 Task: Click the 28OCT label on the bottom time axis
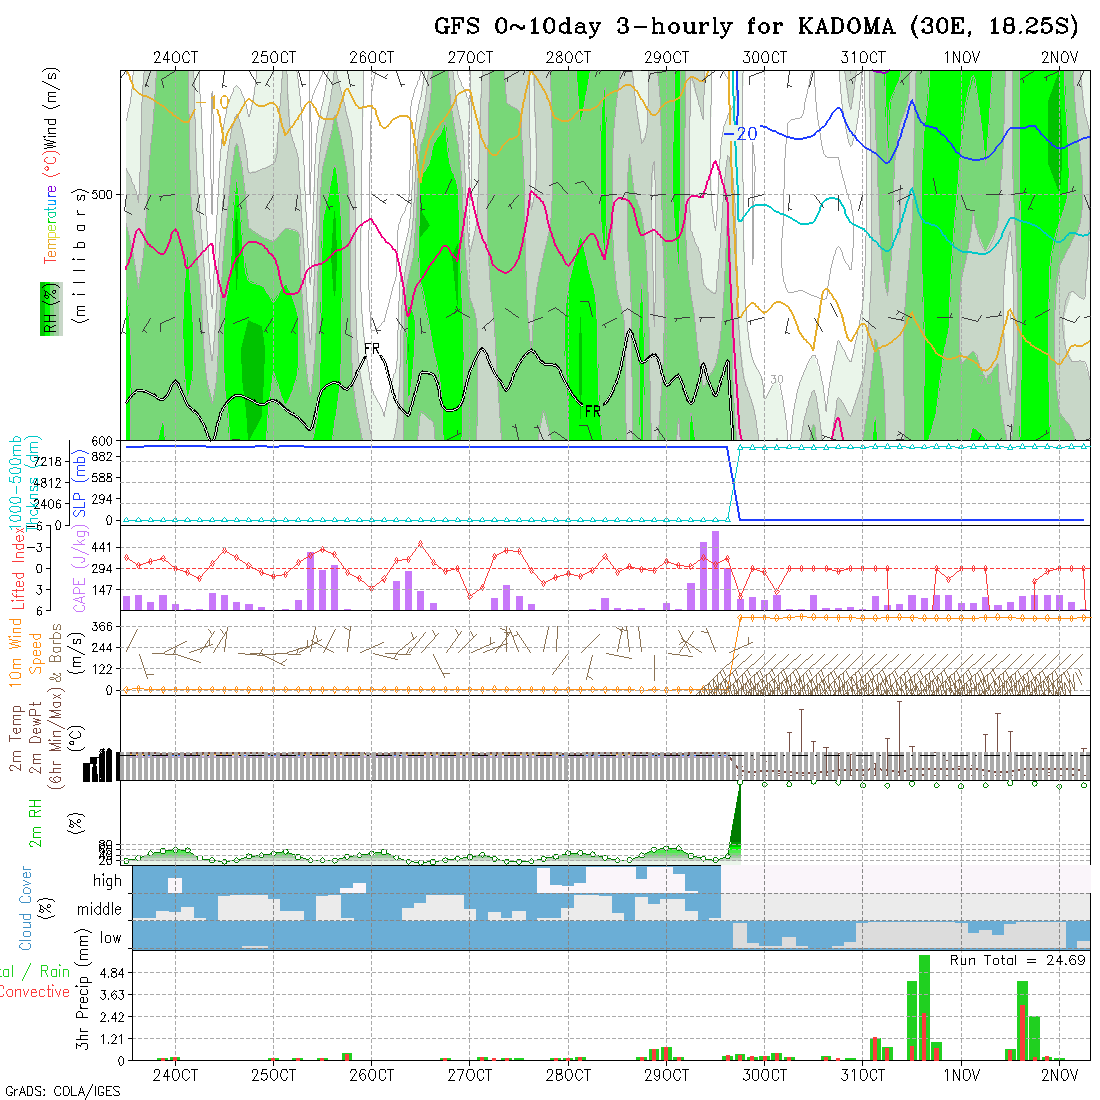click(568, 1075)
